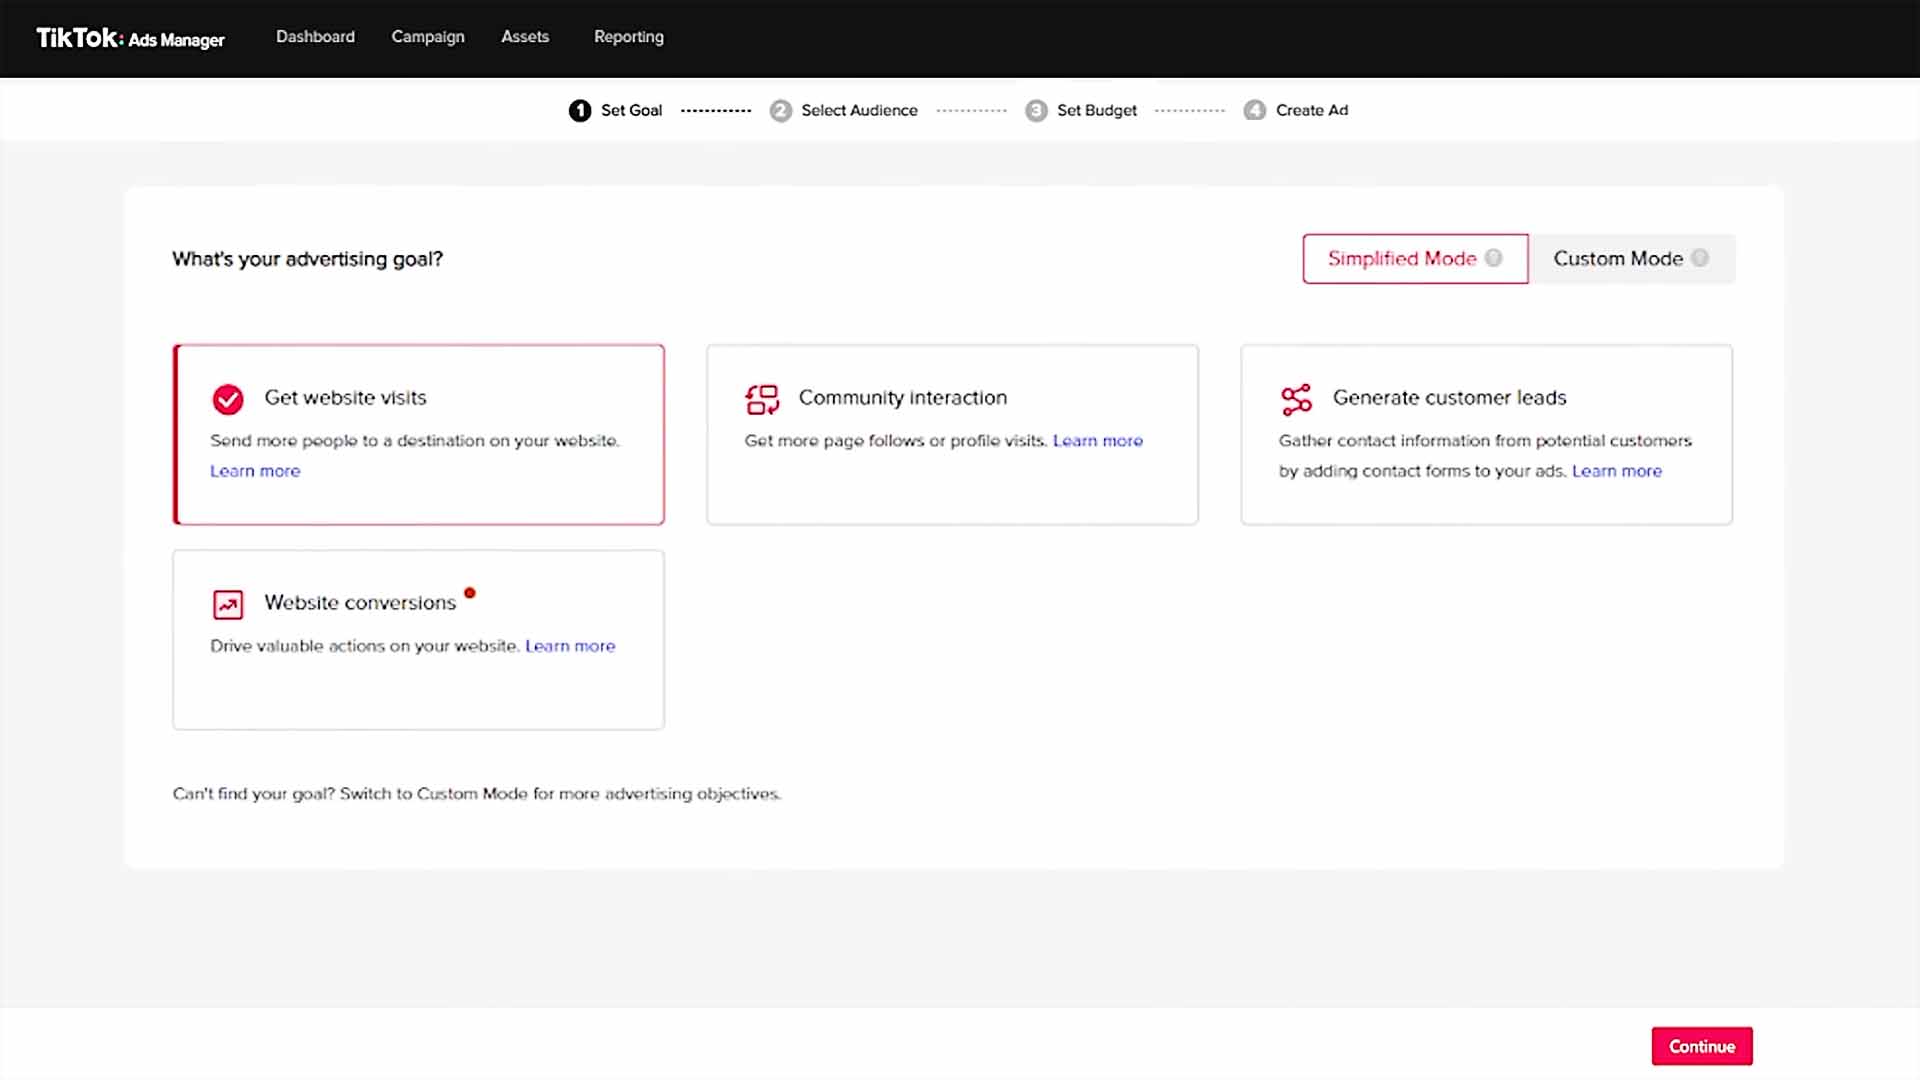
Task: Click the Set Budget step label
Action: point(1096,110)
